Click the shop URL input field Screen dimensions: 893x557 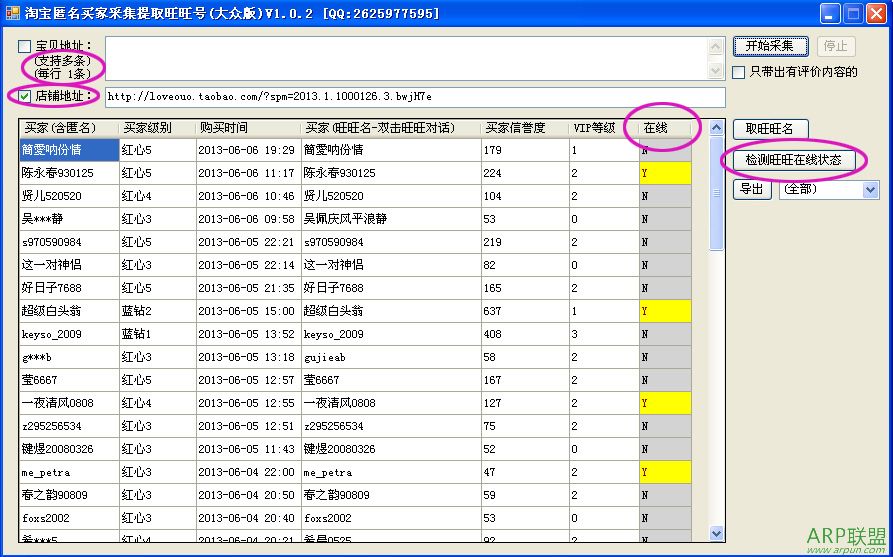coord(414,97)
